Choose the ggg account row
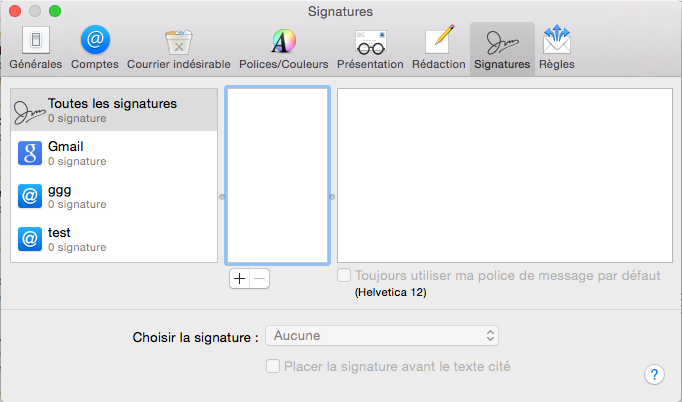Screen dimensions: 682x402 click(114, 196)
